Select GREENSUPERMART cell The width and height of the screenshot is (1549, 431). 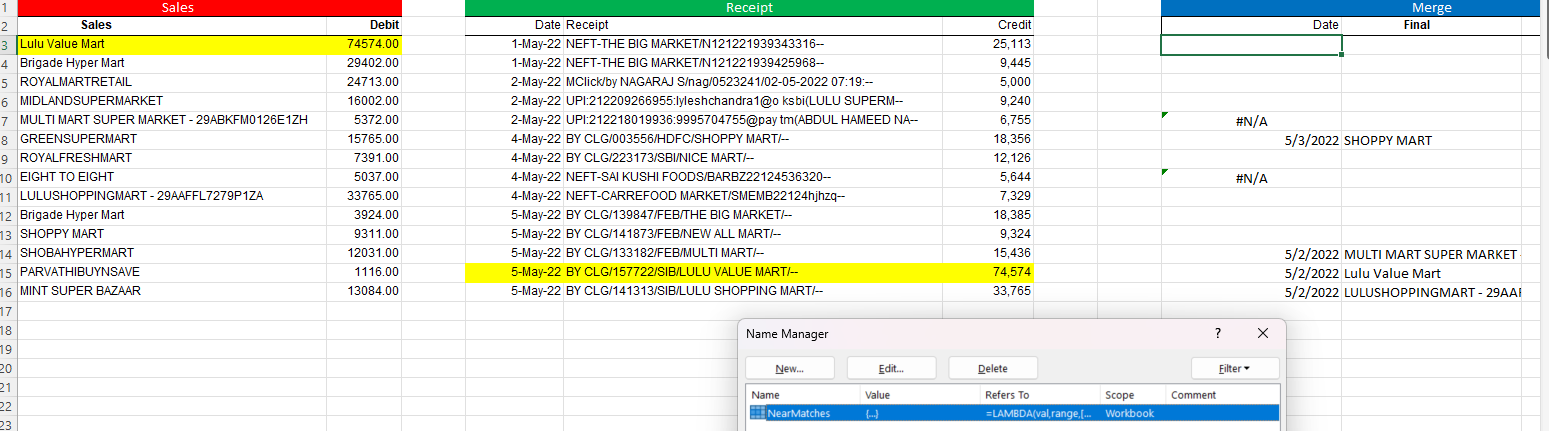point(172,139)
